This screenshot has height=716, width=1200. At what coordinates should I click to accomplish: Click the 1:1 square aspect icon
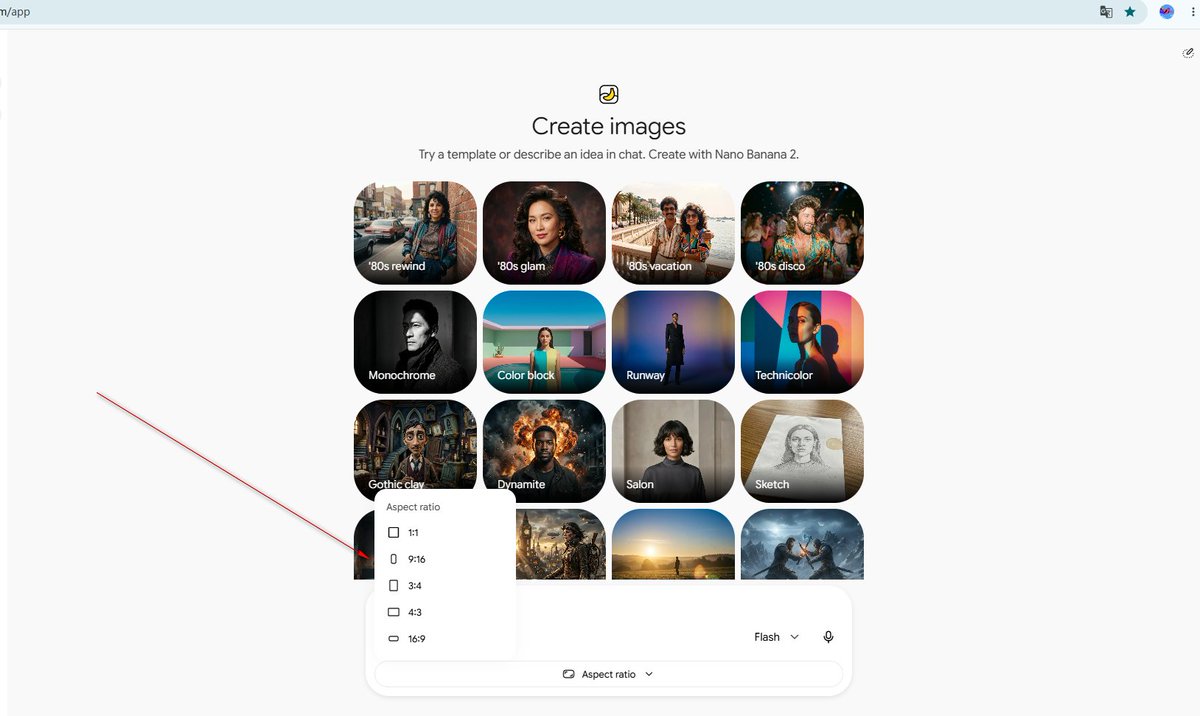(x=393, y=533)
